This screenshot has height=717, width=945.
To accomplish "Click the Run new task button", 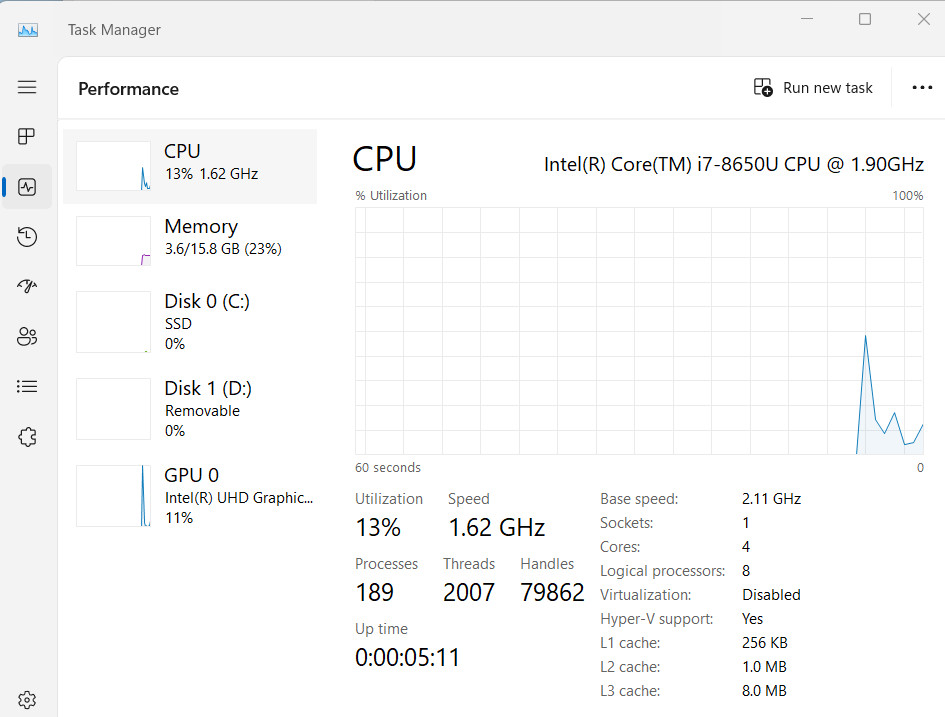I will coord(813,88).
